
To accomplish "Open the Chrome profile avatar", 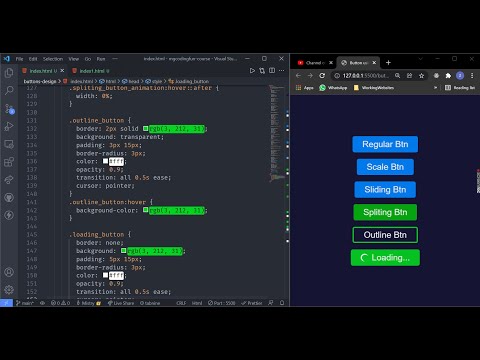I will coord(460,76).
